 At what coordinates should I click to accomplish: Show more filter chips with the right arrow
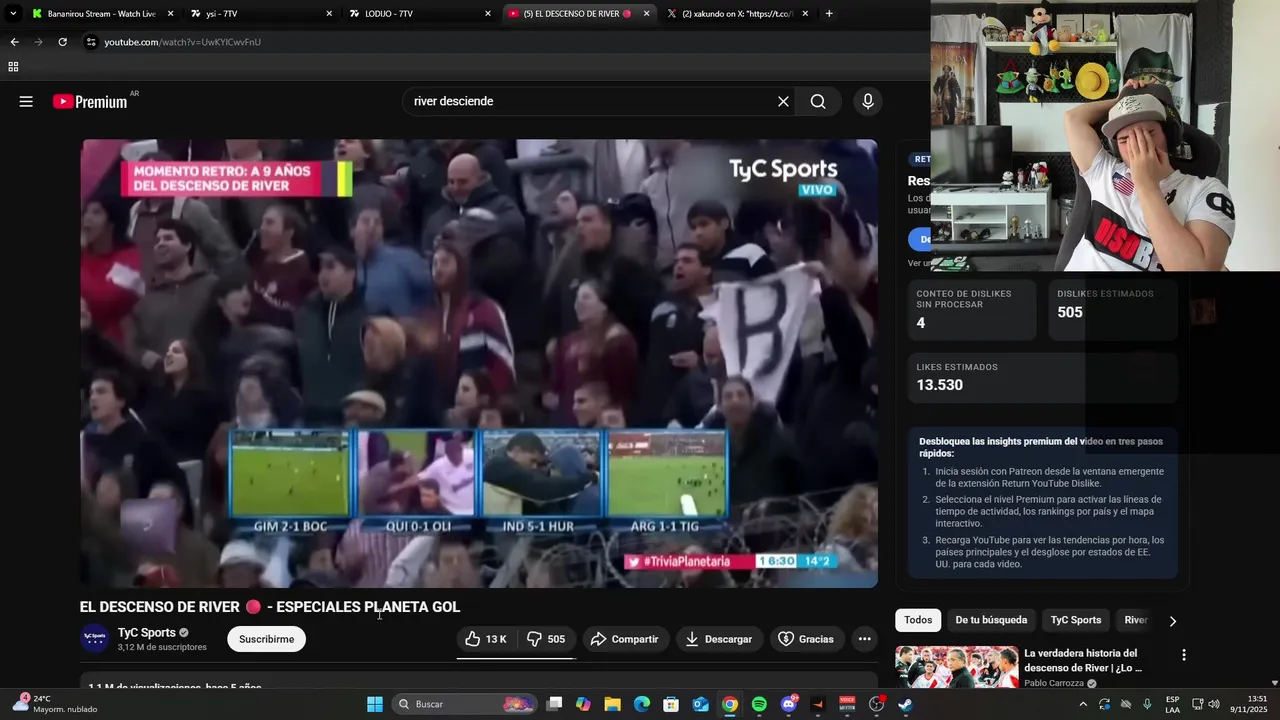[1173, 621]
